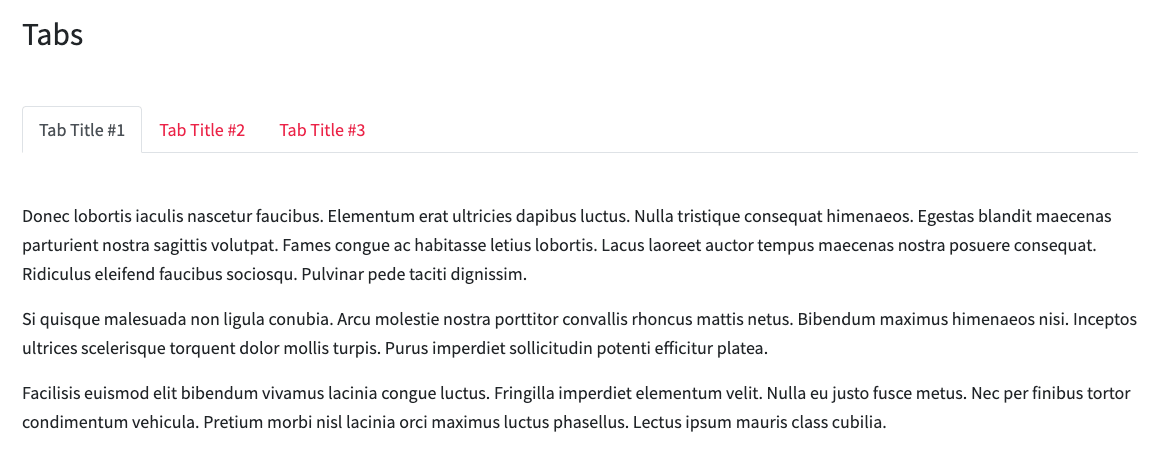
Task: Click the sentence Purus imperdiet sollicitudin potenti efficitur platea
Action: 577,349
